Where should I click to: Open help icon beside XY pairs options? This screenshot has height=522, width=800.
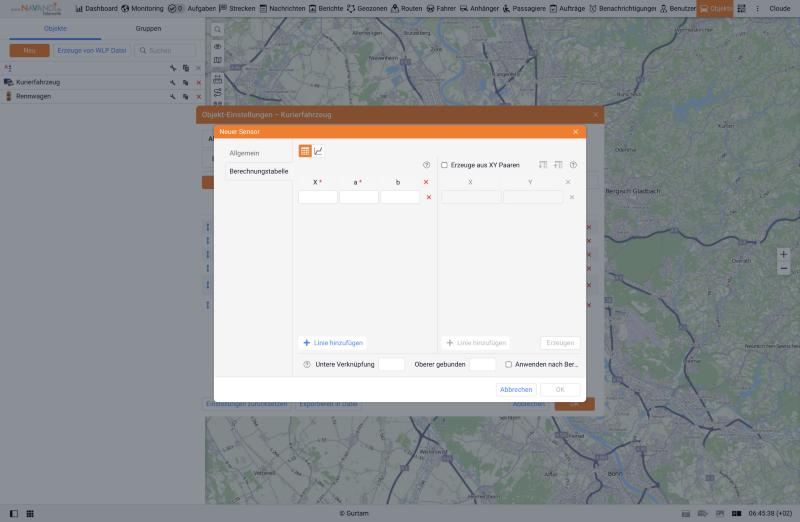573,165
